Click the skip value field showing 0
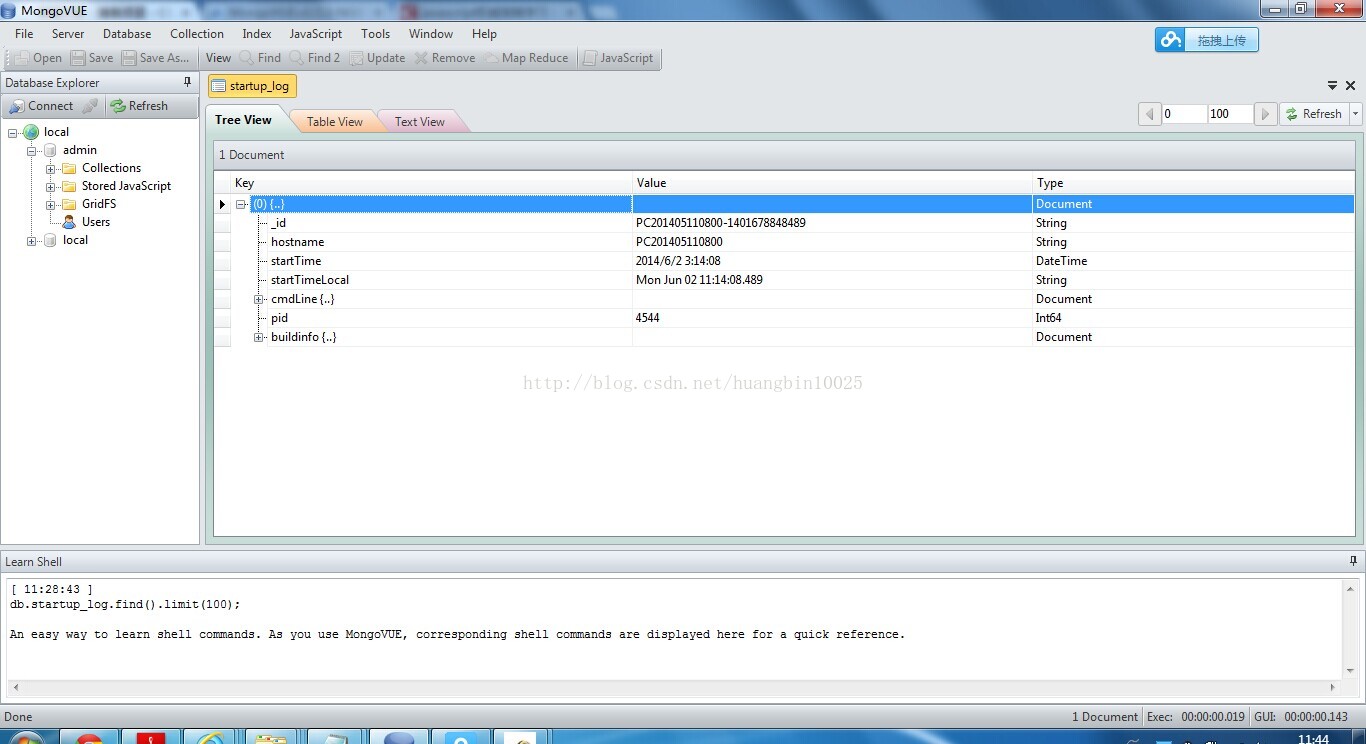 point(1184,114)
